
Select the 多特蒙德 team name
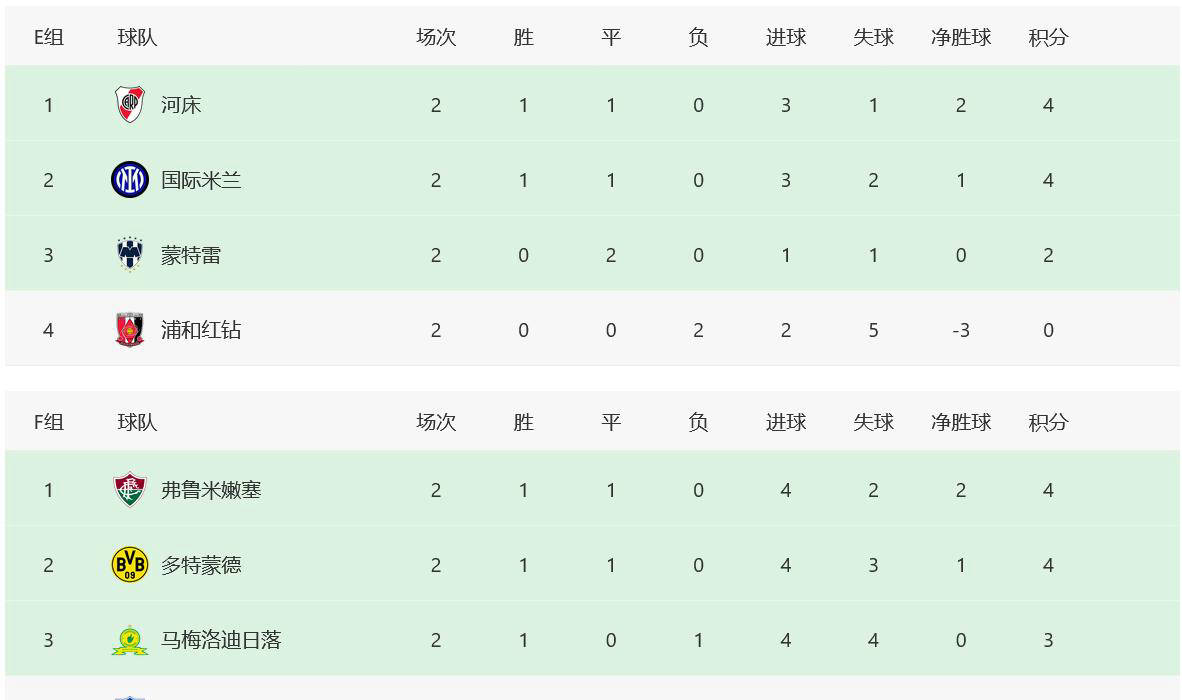201,565
